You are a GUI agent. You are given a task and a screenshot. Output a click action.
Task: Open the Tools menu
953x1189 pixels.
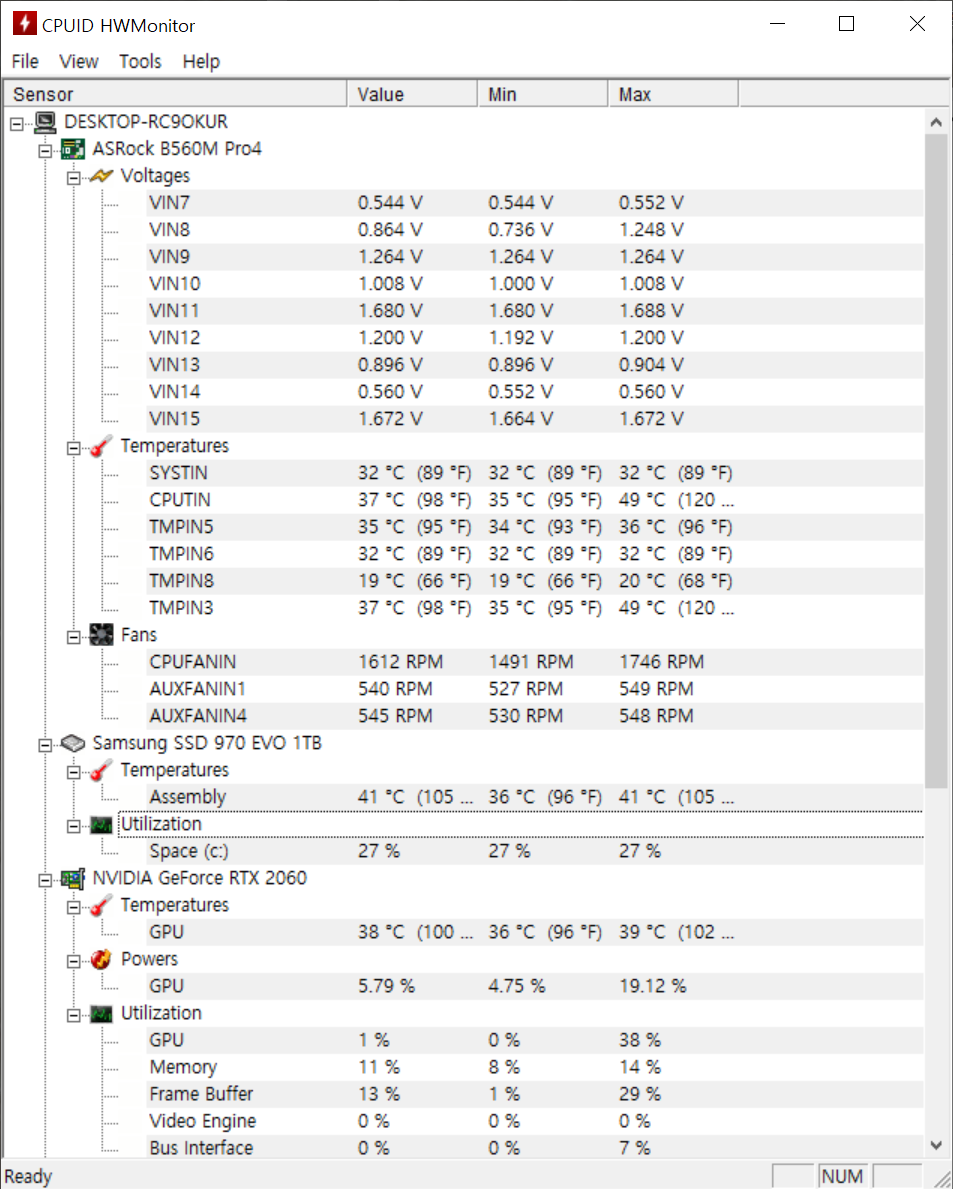[140, 61]
